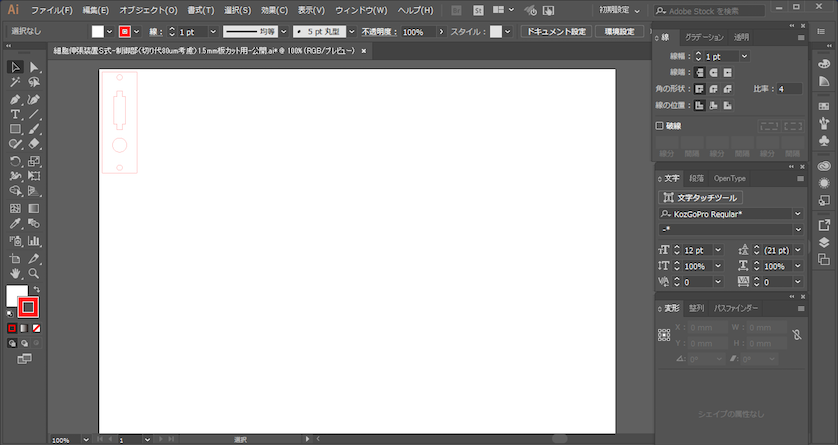Viewport: 838px width, 445px height.
Task: Open the fill color dropdown in control bar
Action: (x=110, y=32)
